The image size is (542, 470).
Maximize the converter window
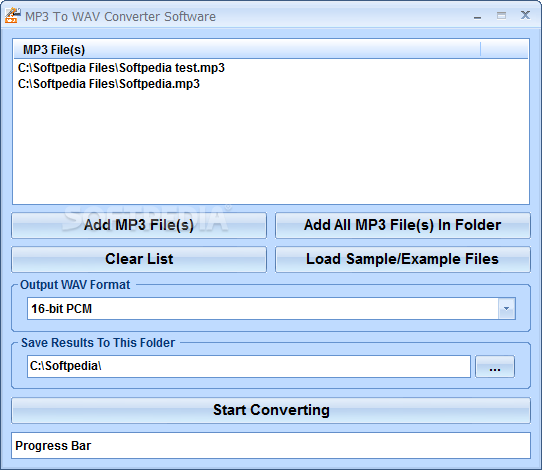pos(502,16)
